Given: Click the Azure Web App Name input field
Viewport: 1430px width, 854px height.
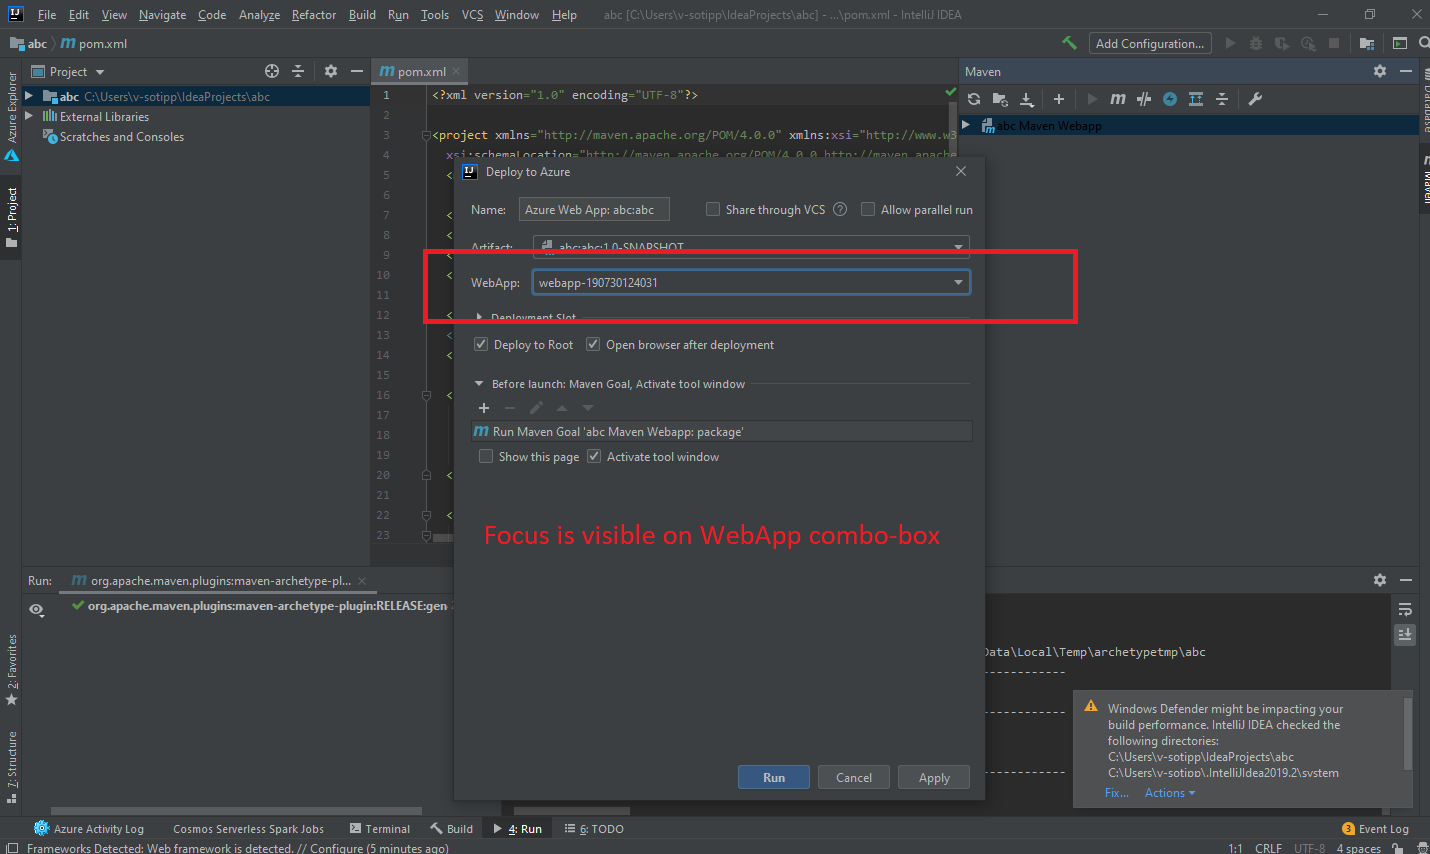Looking at the screenshot, I should click(594, 209).
